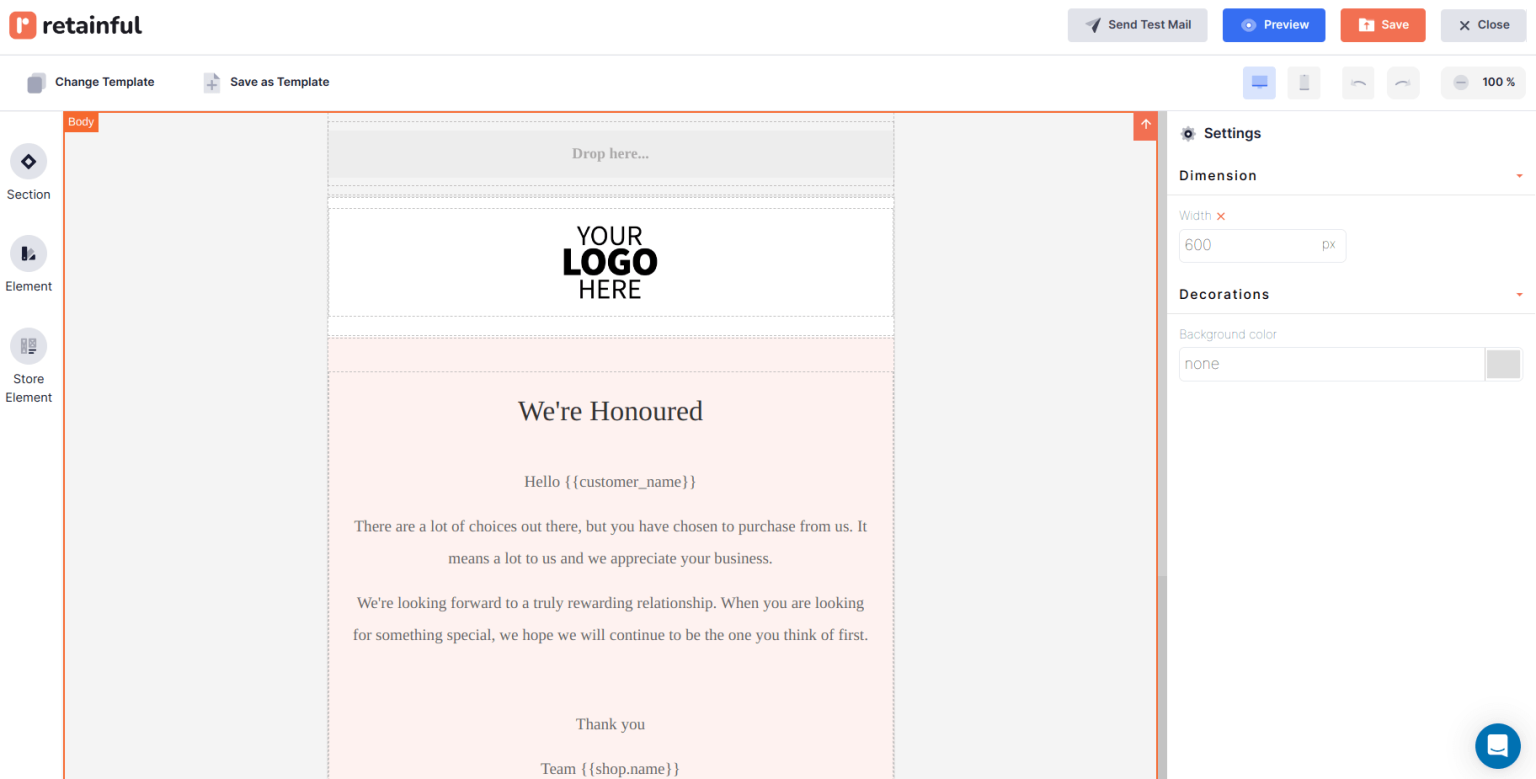Open the Store Element panel
Viewport: 1536px width, 779px height.
pos(28,363)
